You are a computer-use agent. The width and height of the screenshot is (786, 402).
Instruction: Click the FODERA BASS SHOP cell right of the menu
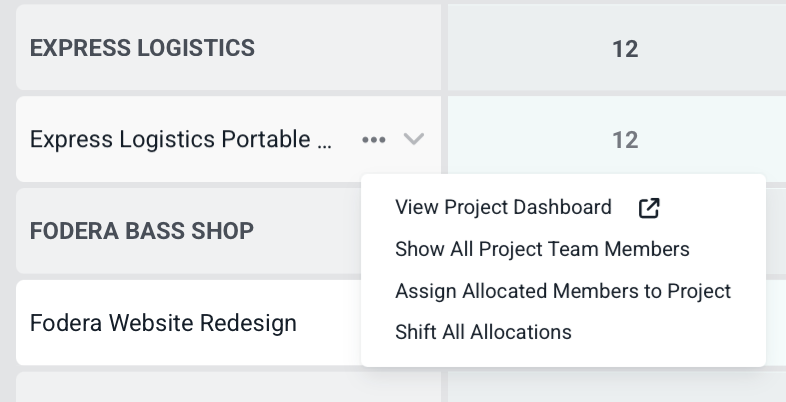point(776,231)
